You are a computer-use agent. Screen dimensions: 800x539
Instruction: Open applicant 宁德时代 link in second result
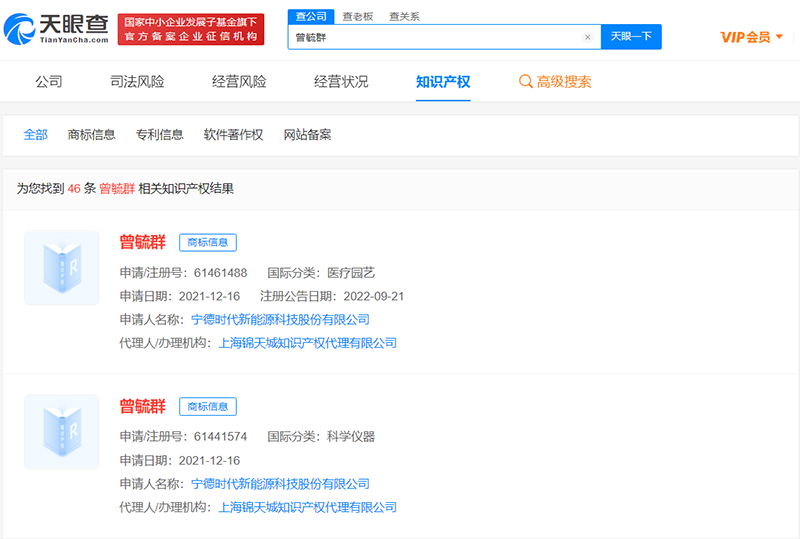pyautogui.click(x=280, y=484)
